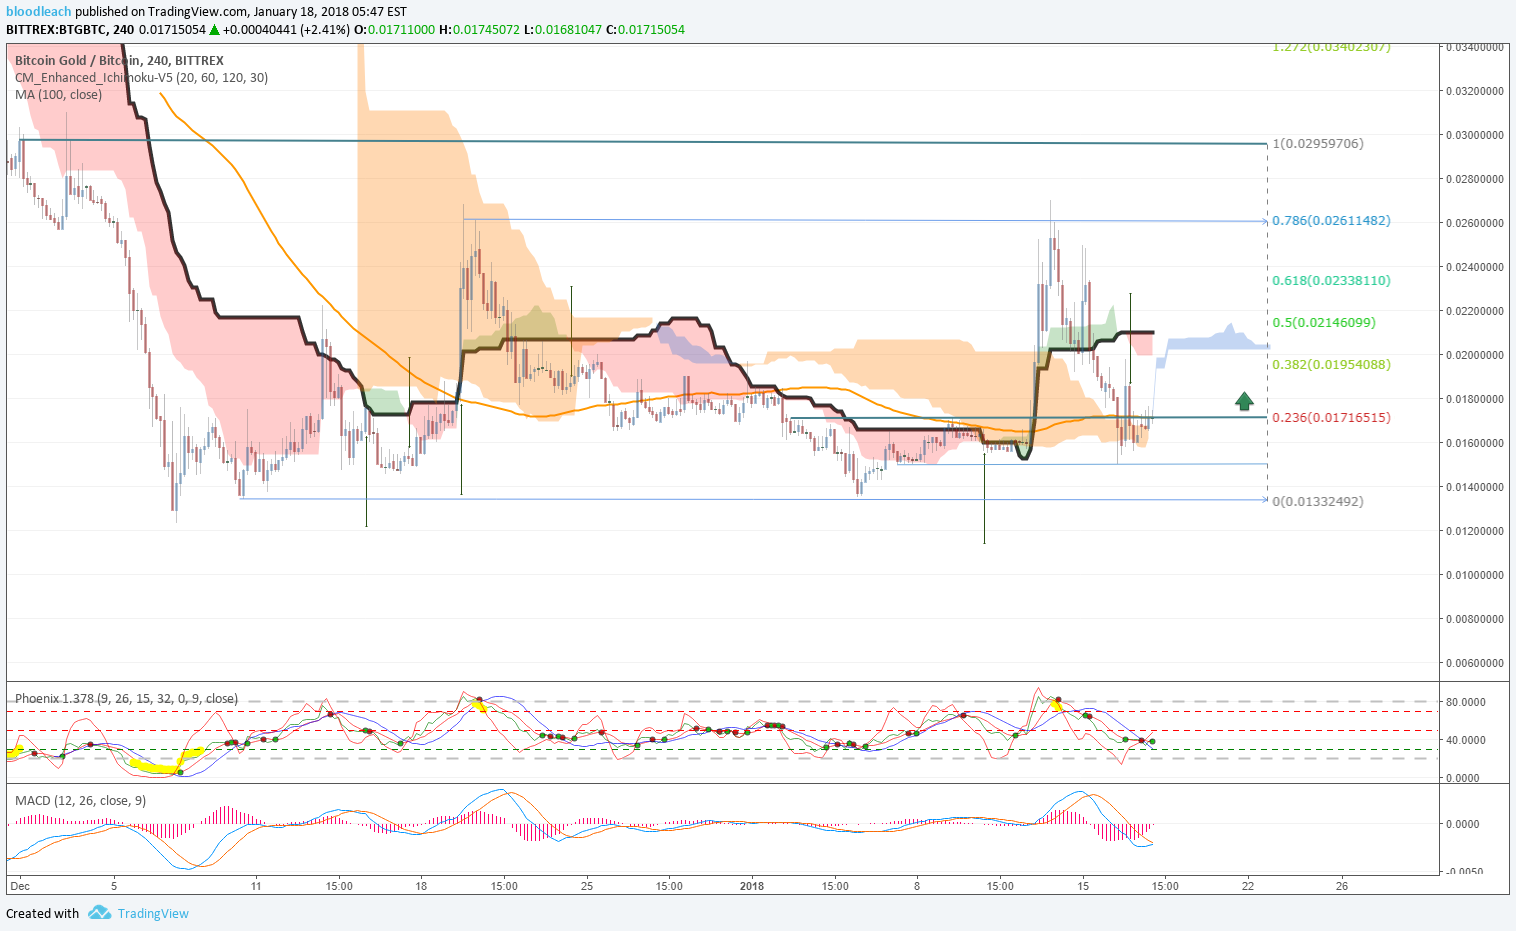The image size is (1516, 931).
Task: Click the 22 date label on time axis
Action: [1248, 886]
